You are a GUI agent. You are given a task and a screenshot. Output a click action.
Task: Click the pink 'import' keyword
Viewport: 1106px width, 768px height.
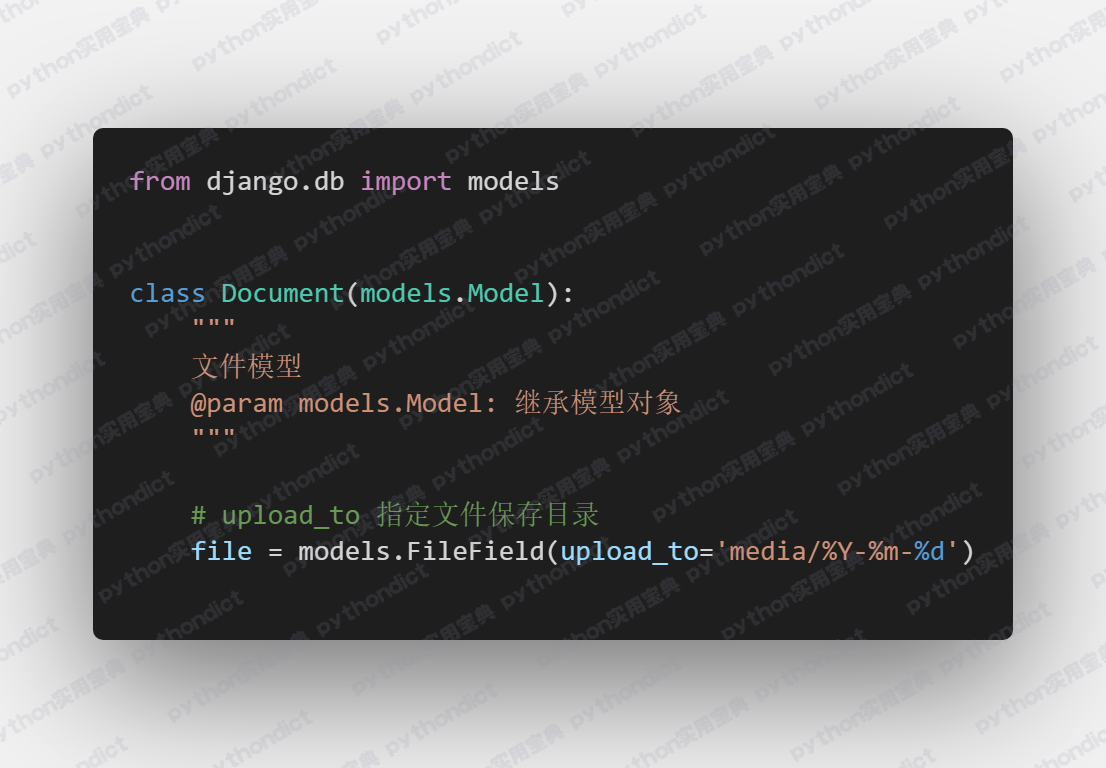click(x=406, y=182)
